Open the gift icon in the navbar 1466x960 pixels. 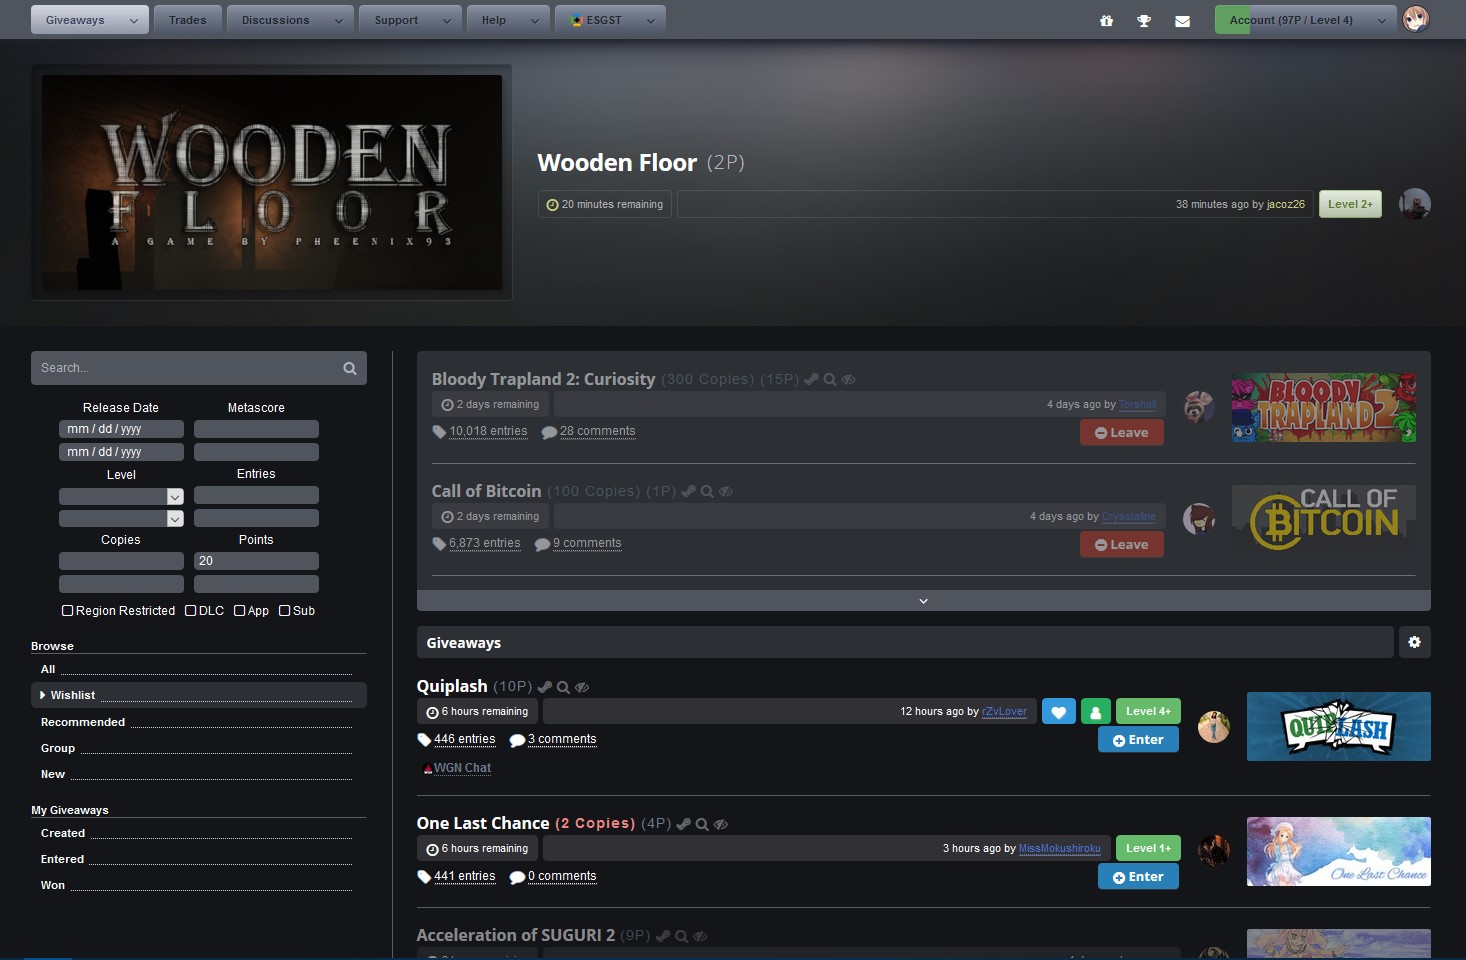[x=1107, y=19]
